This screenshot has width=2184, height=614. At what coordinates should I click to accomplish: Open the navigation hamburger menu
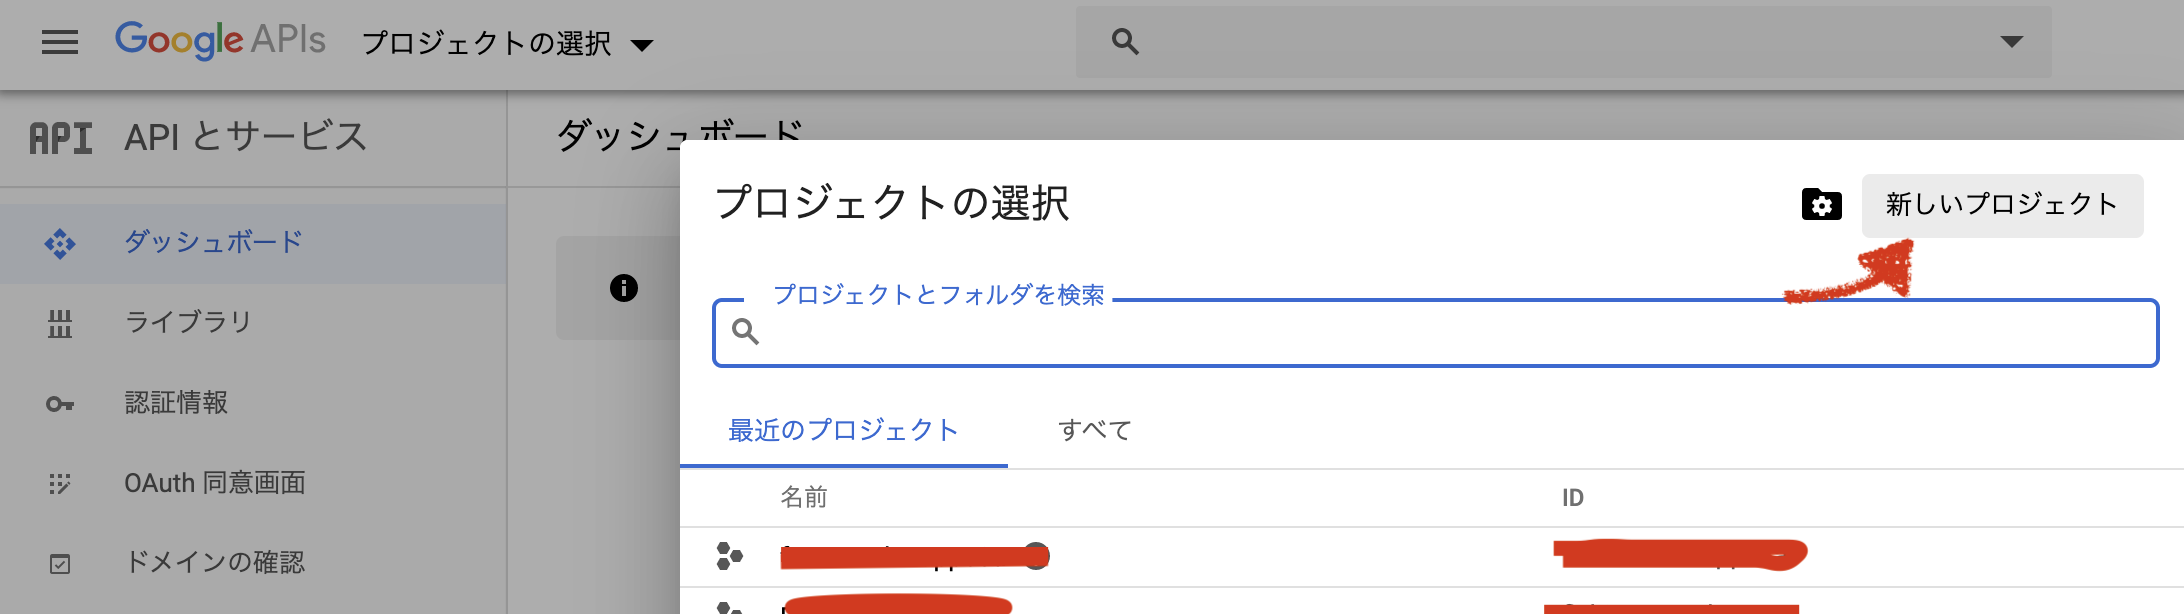tap(59, 42)
